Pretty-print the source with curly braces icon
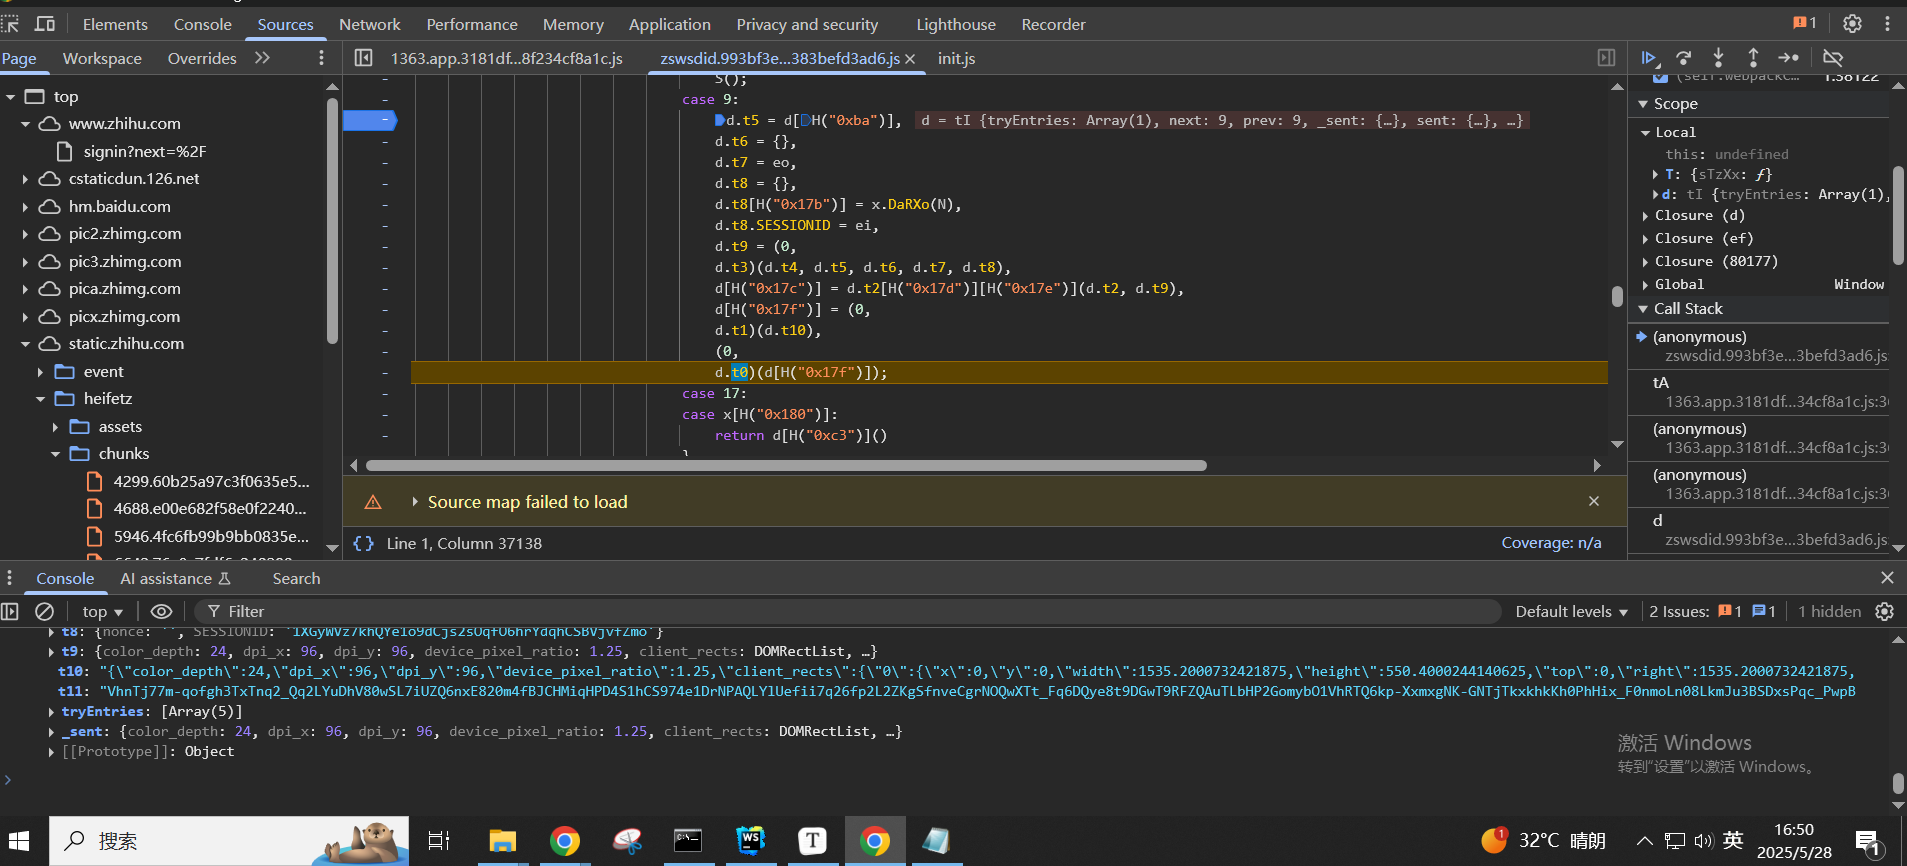1907x866 pixels. pos(364,543)
